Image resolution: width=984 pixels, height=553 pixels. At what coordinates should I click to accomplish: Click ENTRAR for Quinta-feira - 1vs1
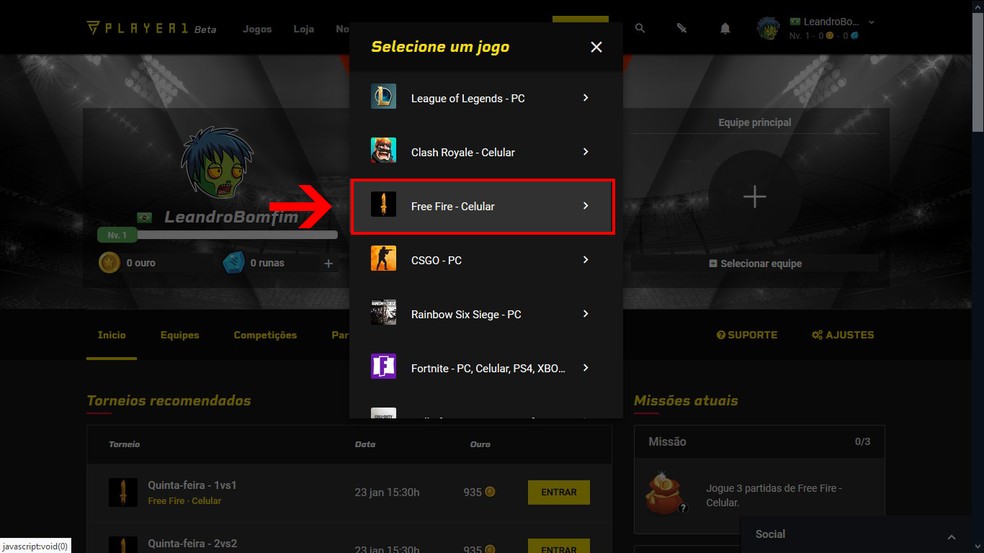tap(559, 493)
